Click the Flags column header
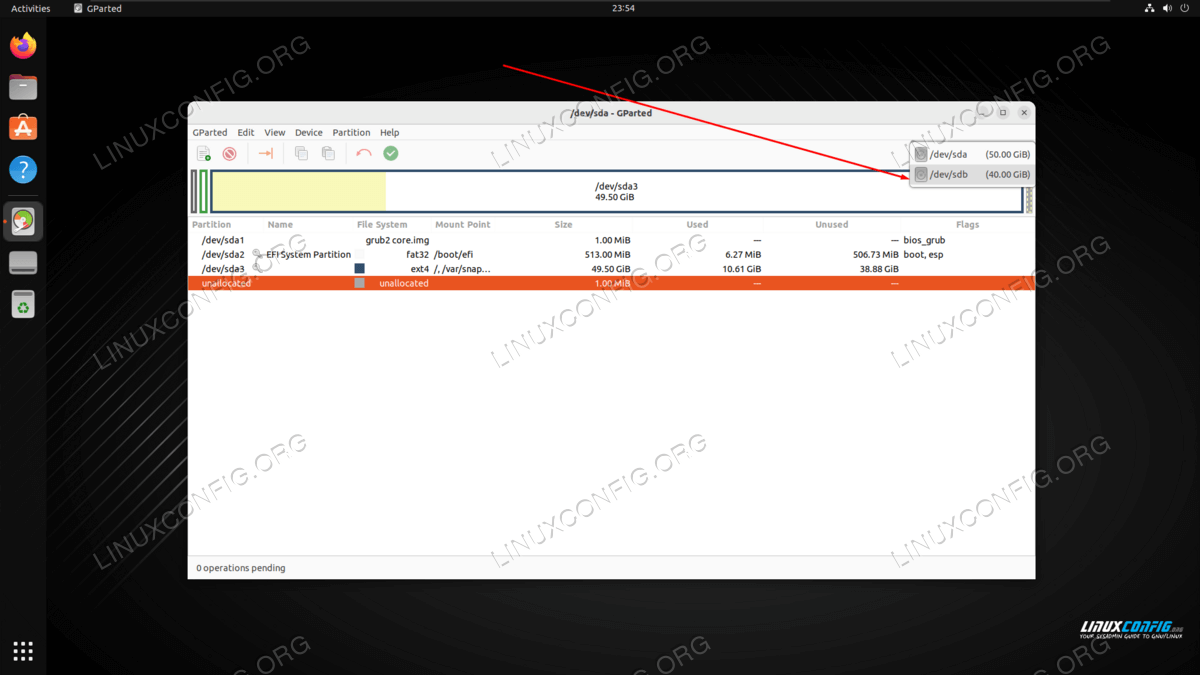This screenshot has height=675, width=1200. tap(967, 225)
